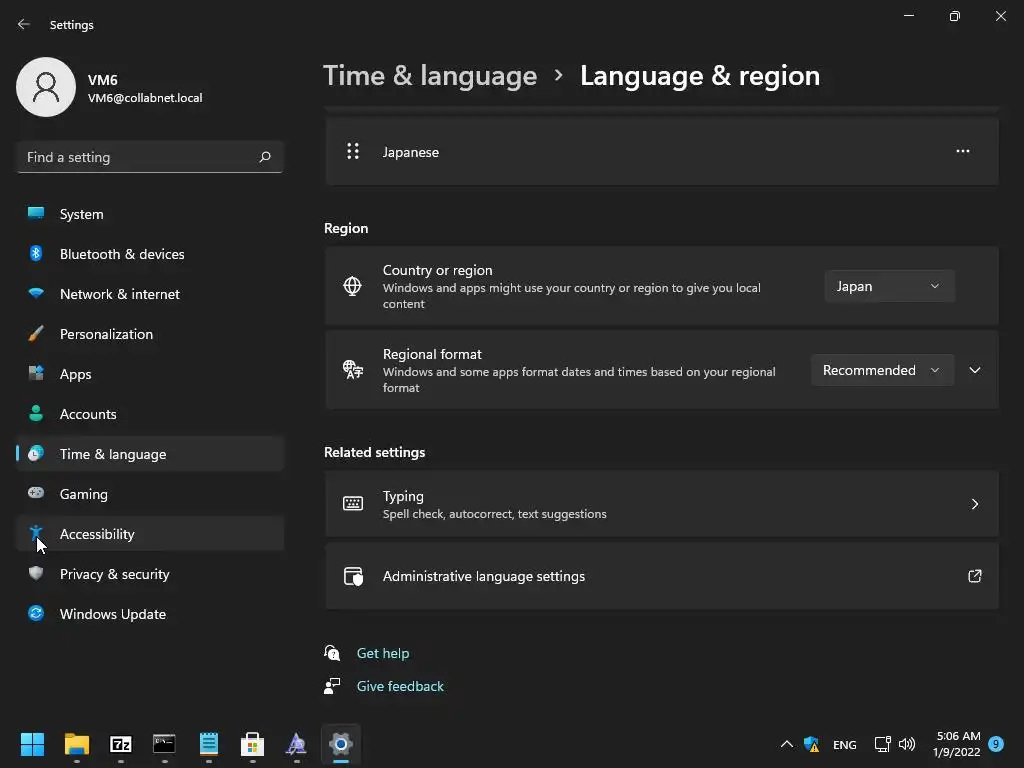Viewport: 1024px width, 768px height.
Task: Click the Bluetooth icon in sidebar
Action: click(x=36, y=253)
